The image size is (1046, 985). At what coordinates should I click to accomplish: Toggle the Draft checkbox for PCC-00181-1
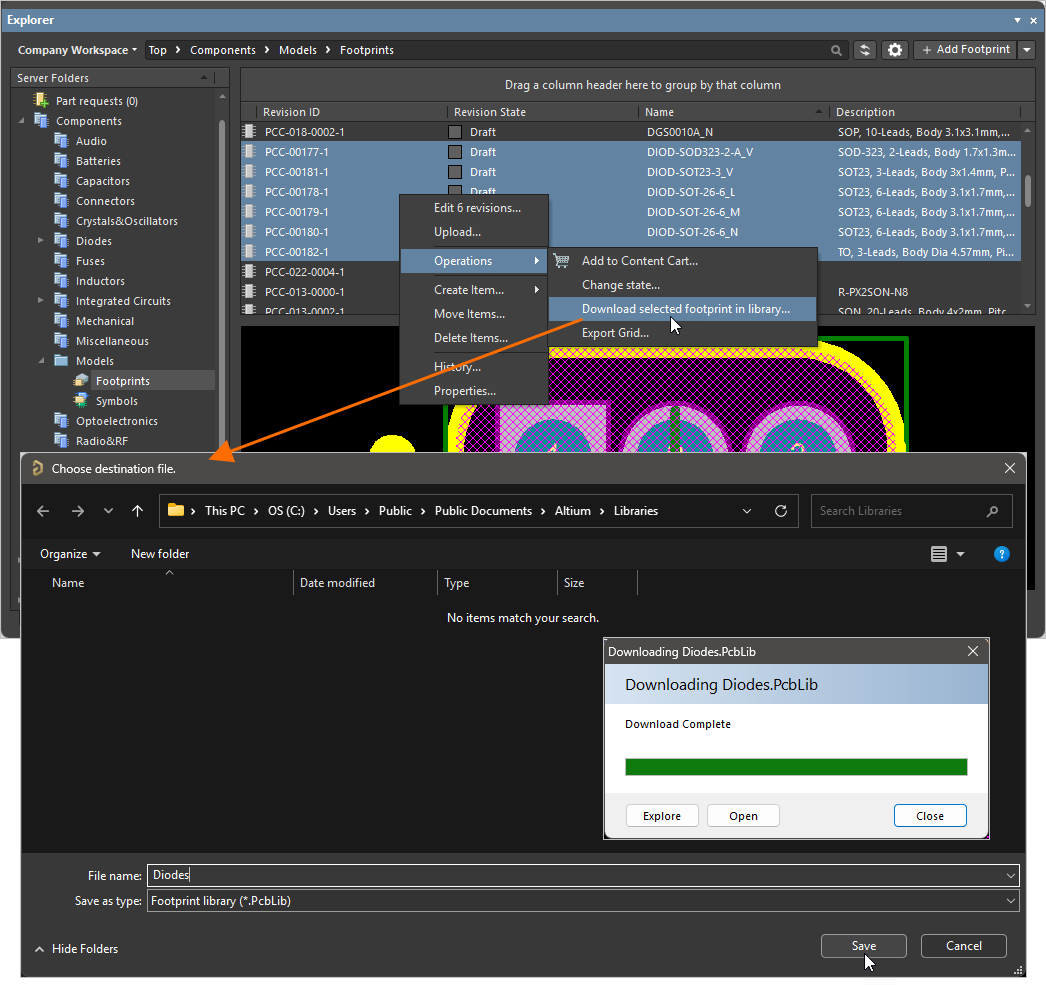coord(455,172)
